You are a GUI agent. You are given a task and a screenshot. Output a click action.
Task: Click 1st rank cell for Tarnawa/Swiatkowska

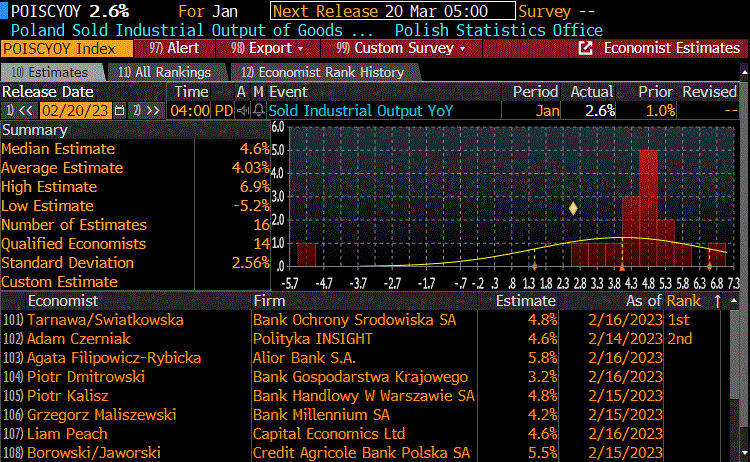tap(678, 319)
